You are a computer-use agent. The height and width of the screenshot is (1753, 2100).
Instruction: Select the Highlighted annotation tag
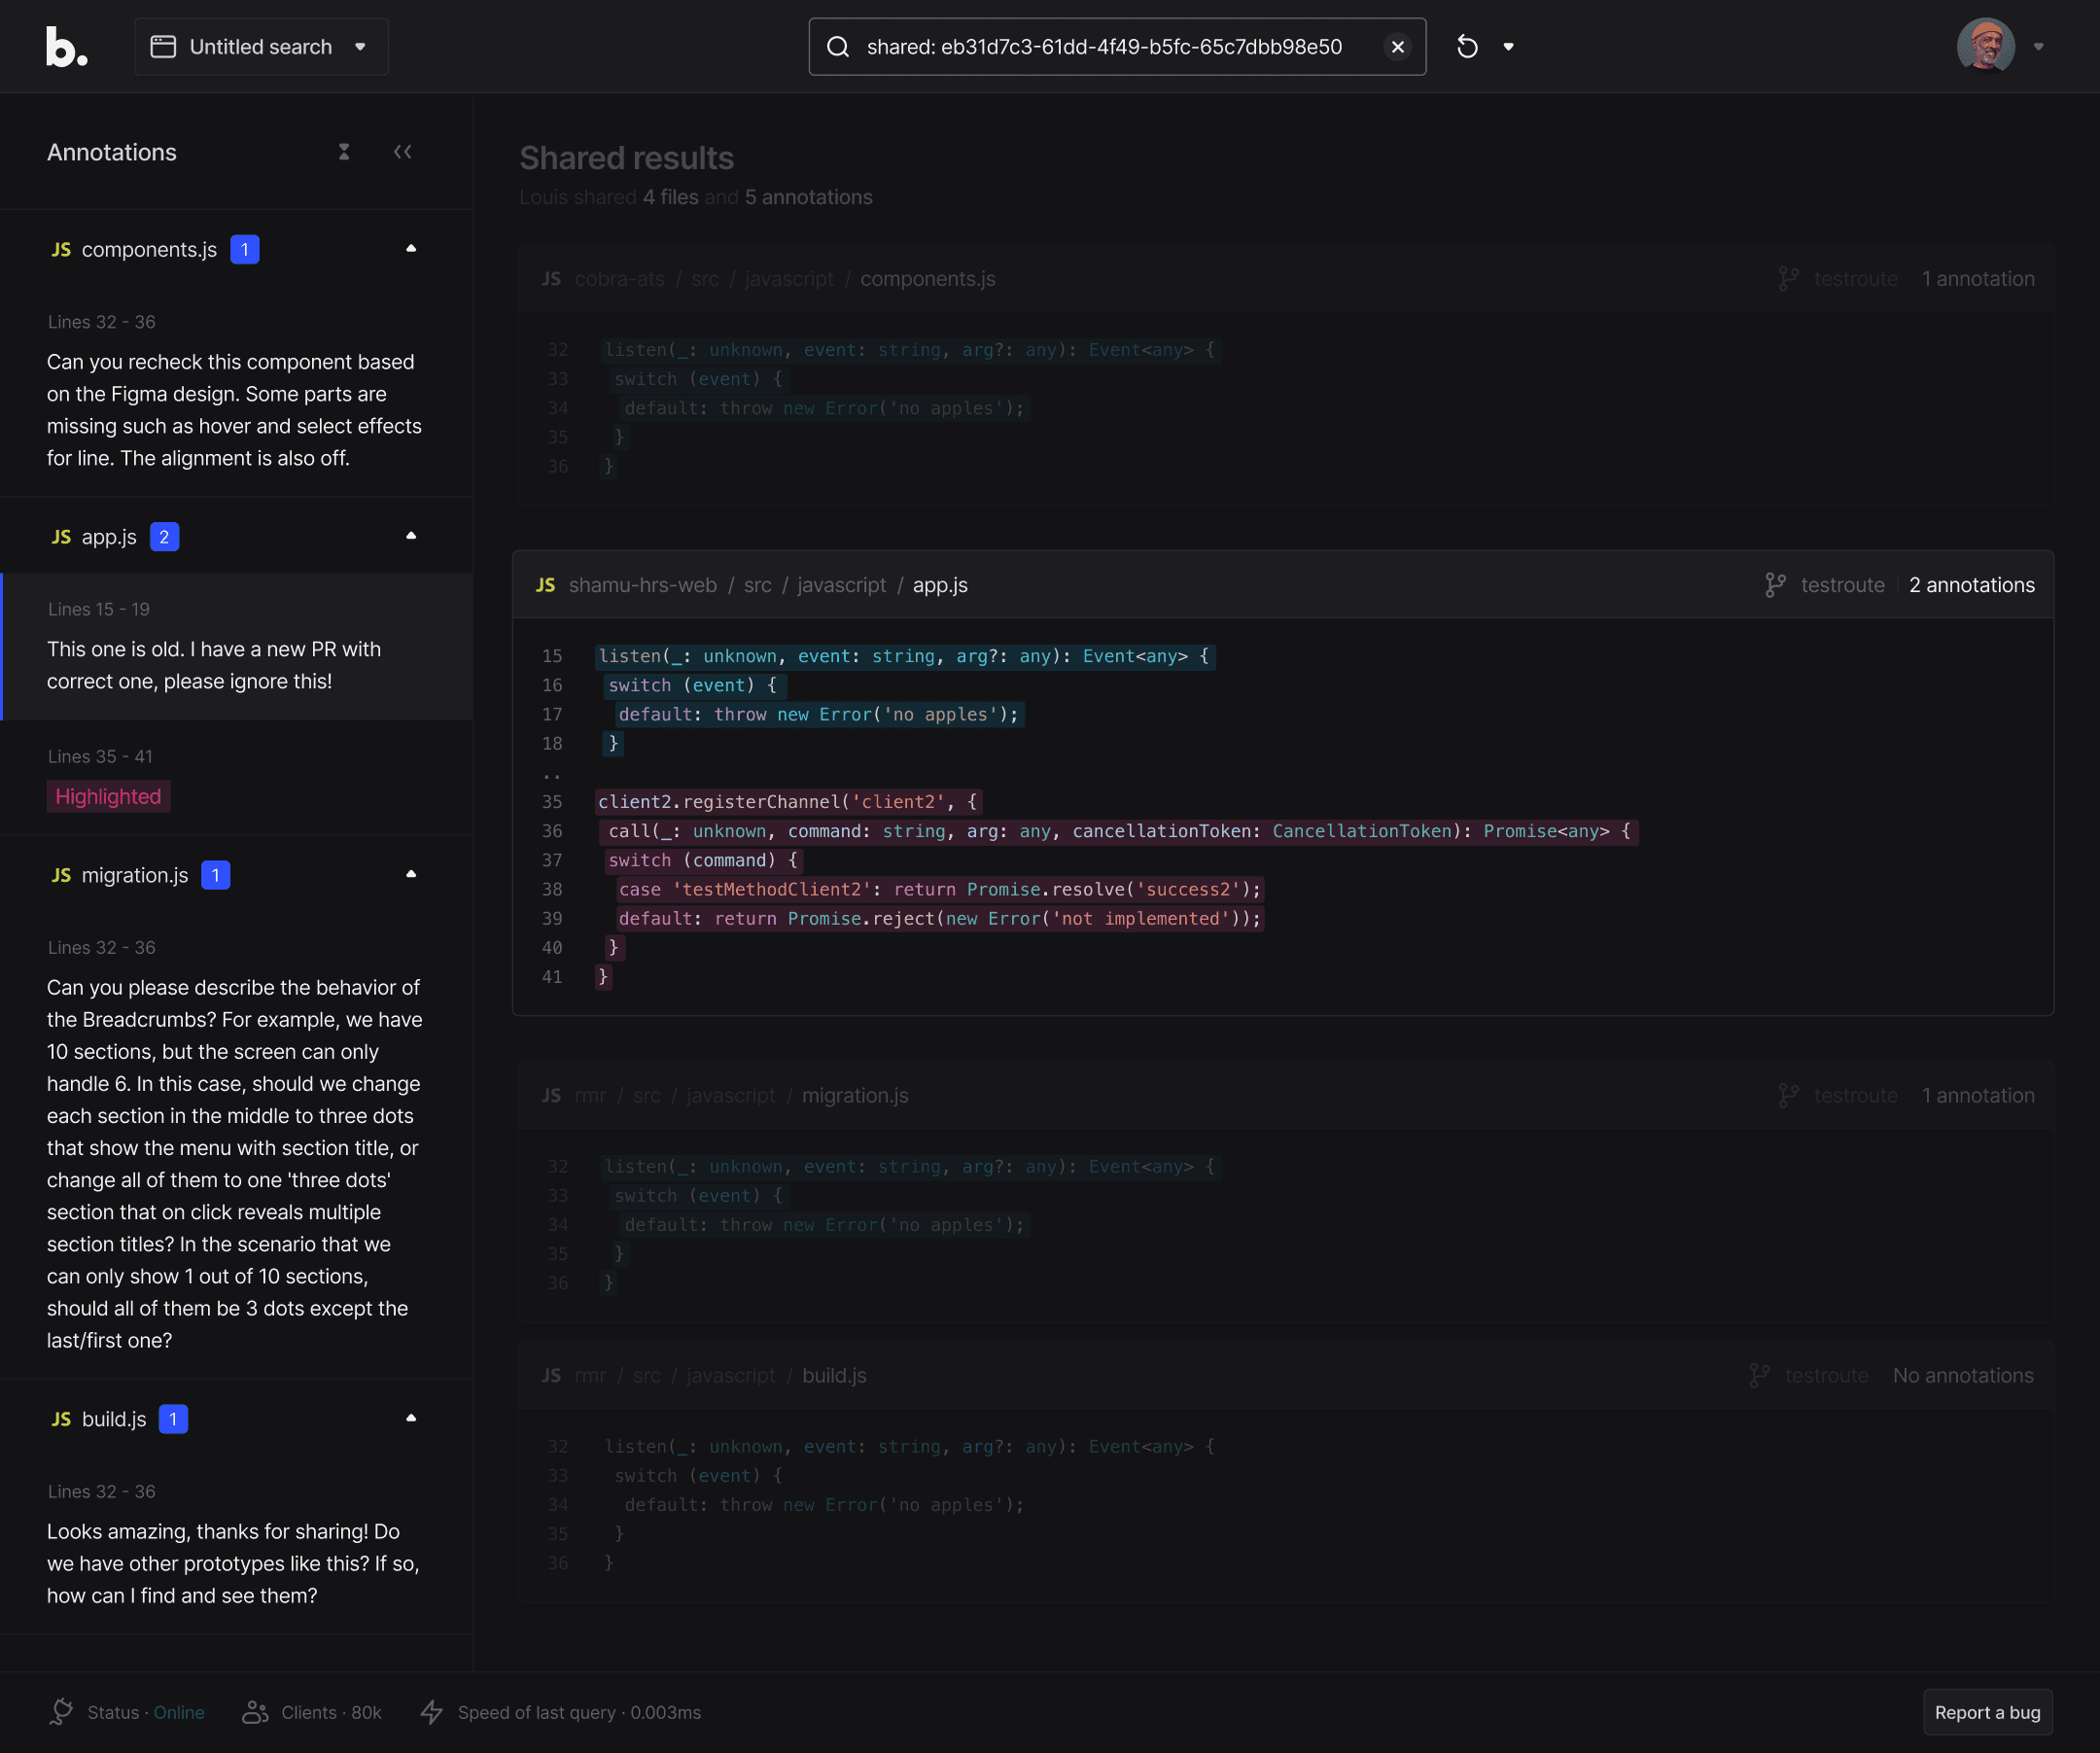(x=108, y=796)
